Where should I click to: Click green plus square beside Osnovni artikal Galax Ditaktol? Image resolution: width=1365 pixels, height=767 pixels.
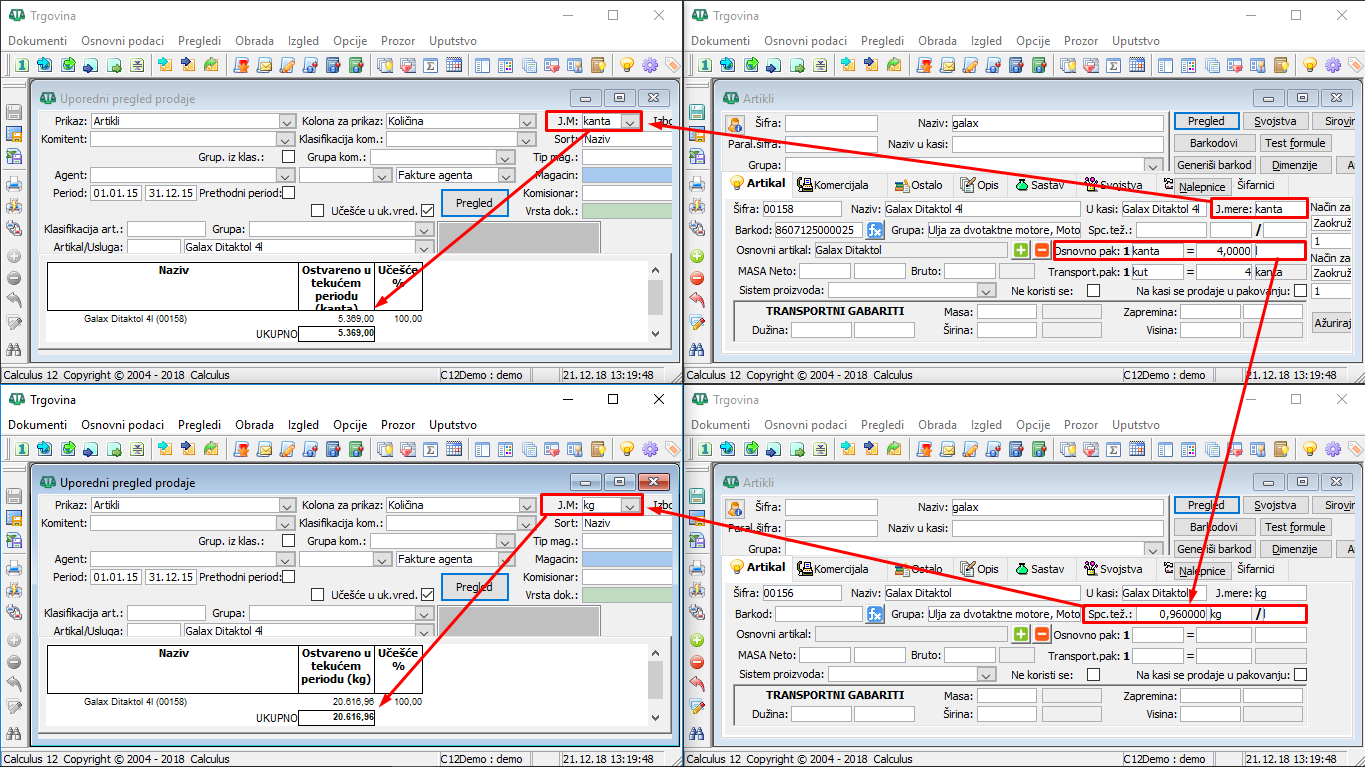tap(1021, 250)
